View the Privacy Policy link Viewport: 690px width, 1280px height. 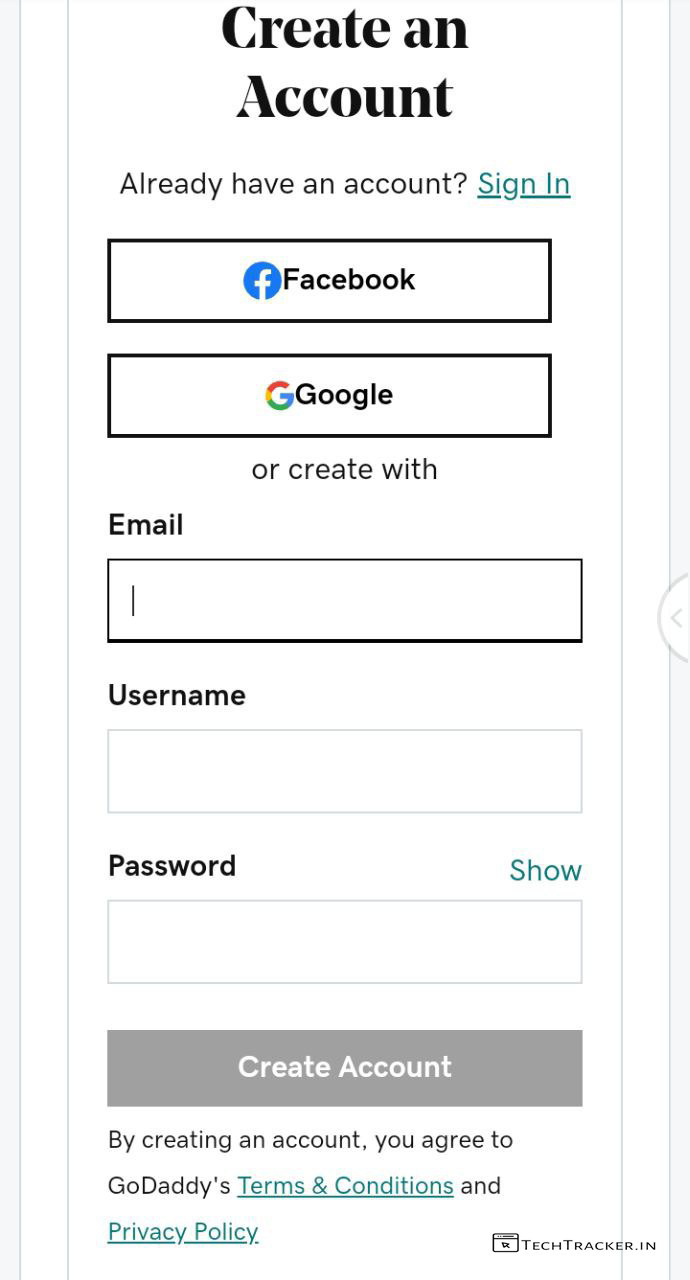[x=183, y=1232]
